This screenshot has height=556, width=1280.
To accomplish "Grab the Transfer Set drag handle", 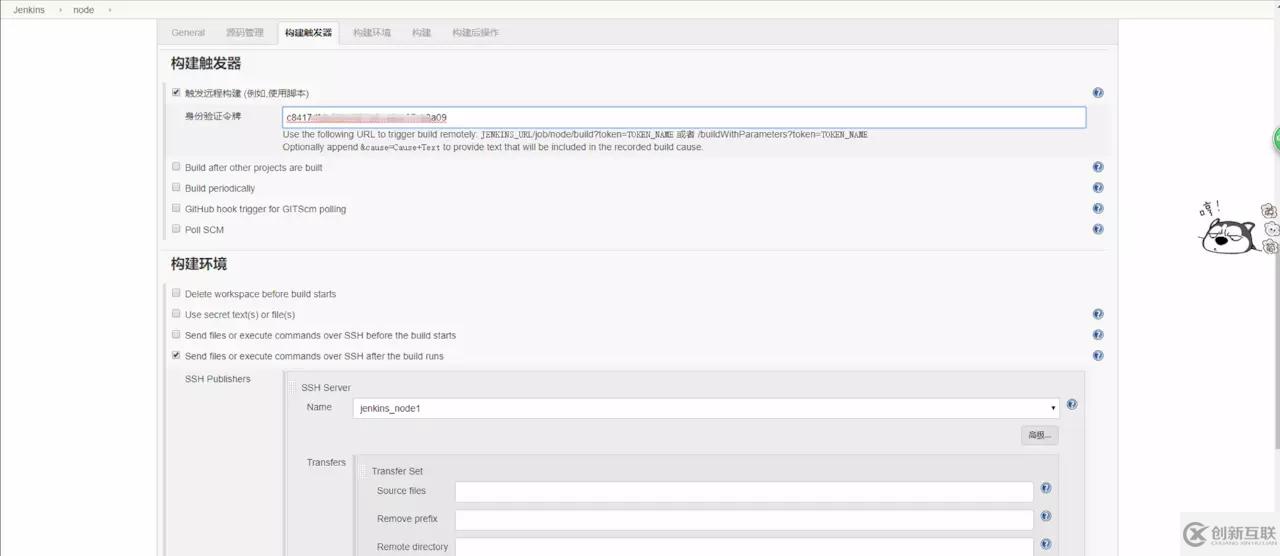I will click(x=362, y=471).
